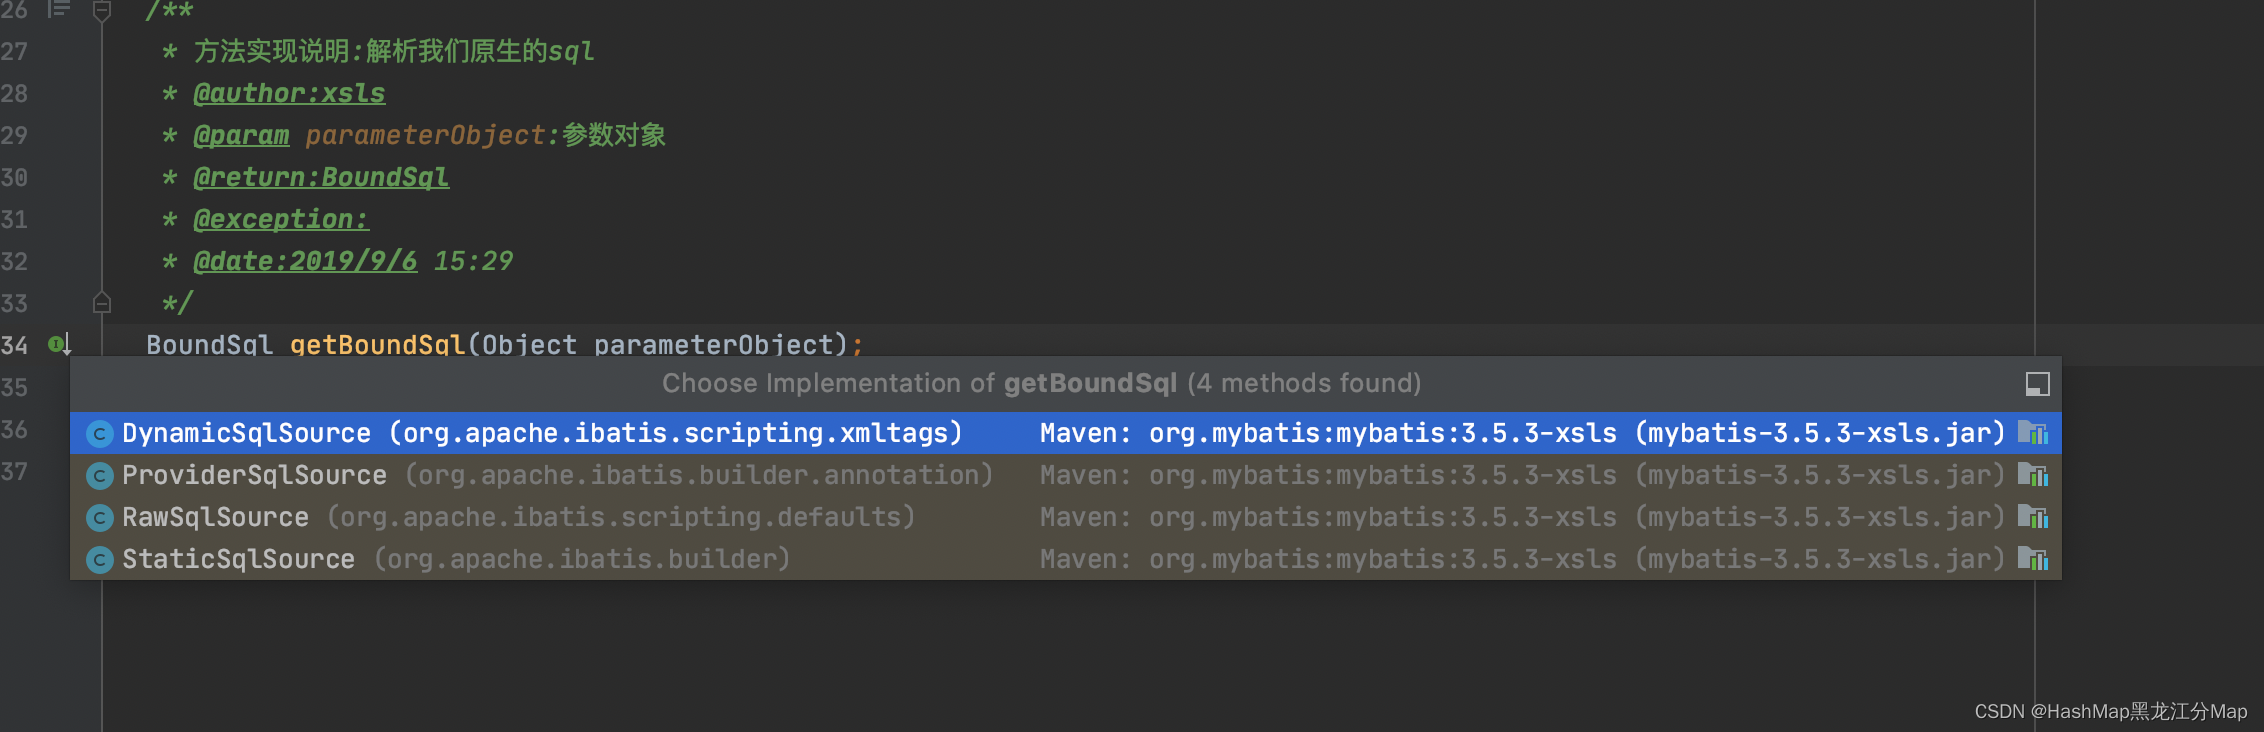
Task: Click the 15:29 time text in comment
Action: point(473,261)
